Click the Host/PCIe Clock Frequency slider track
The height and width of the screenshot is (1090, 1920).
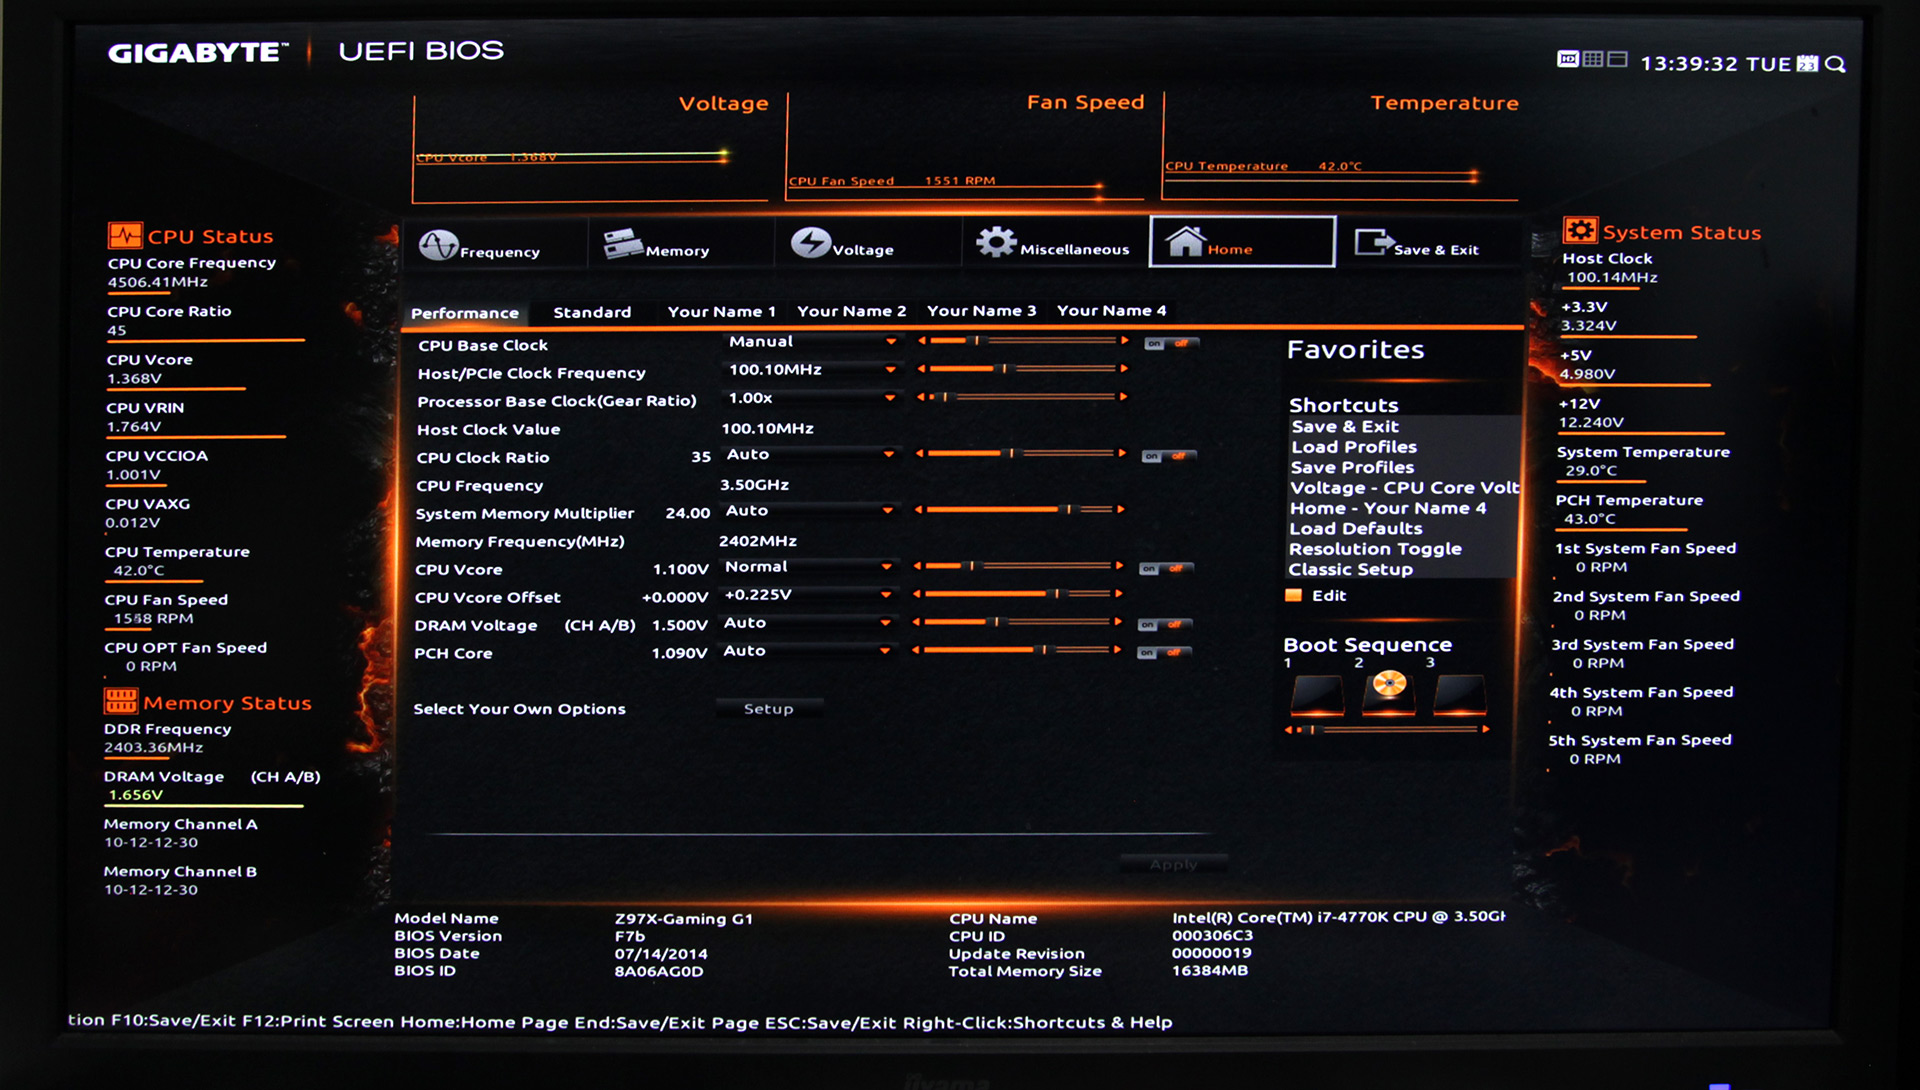click(1022, 369)
